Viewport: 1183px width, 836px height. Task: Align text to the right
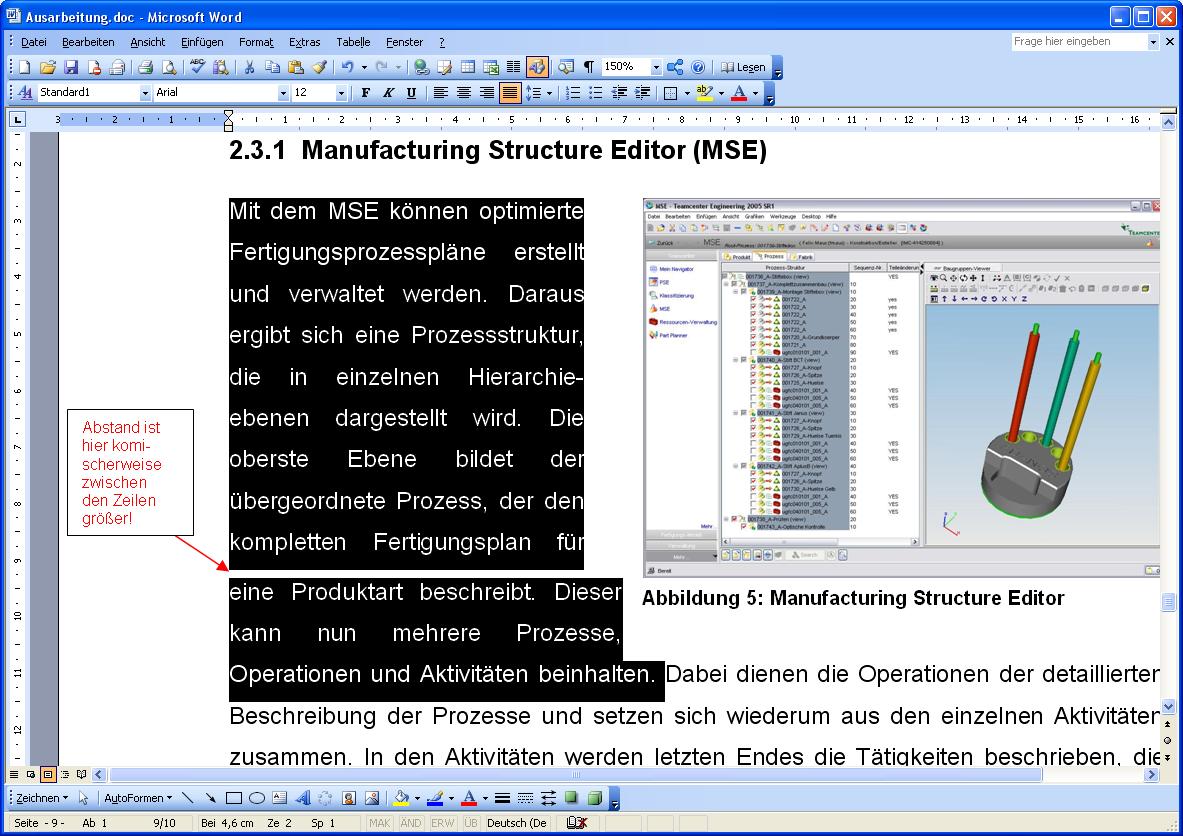pos(487,93)
